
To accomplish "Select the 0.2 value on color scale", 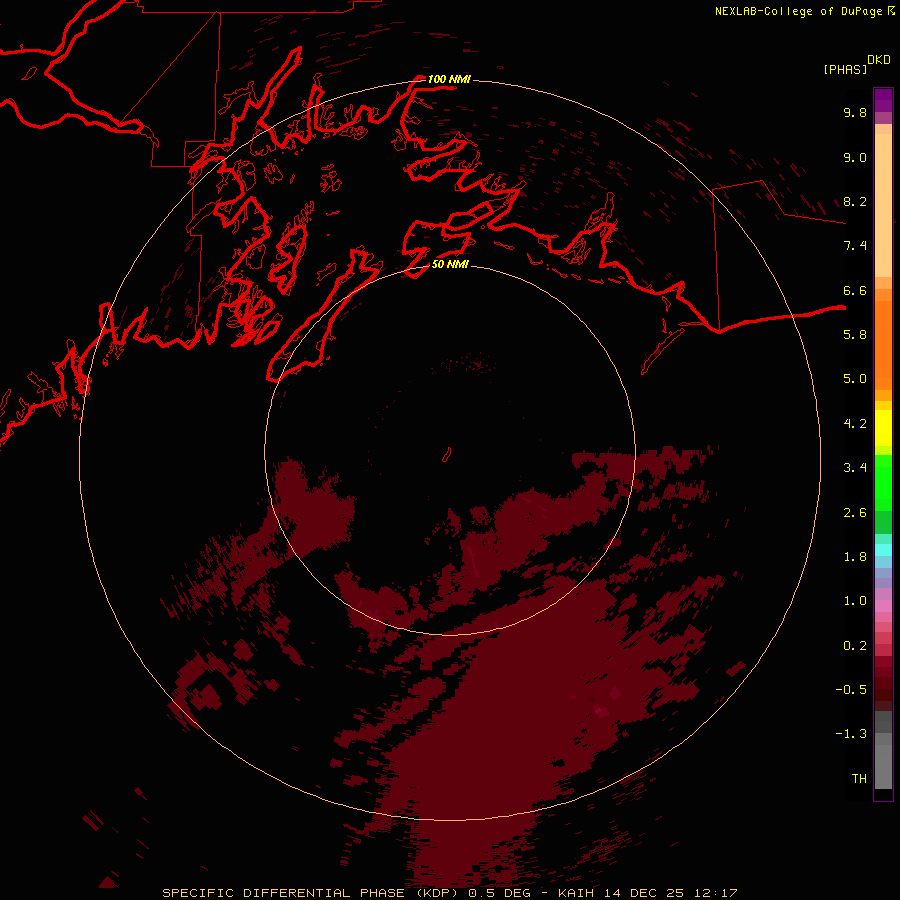I will (855, 646).
